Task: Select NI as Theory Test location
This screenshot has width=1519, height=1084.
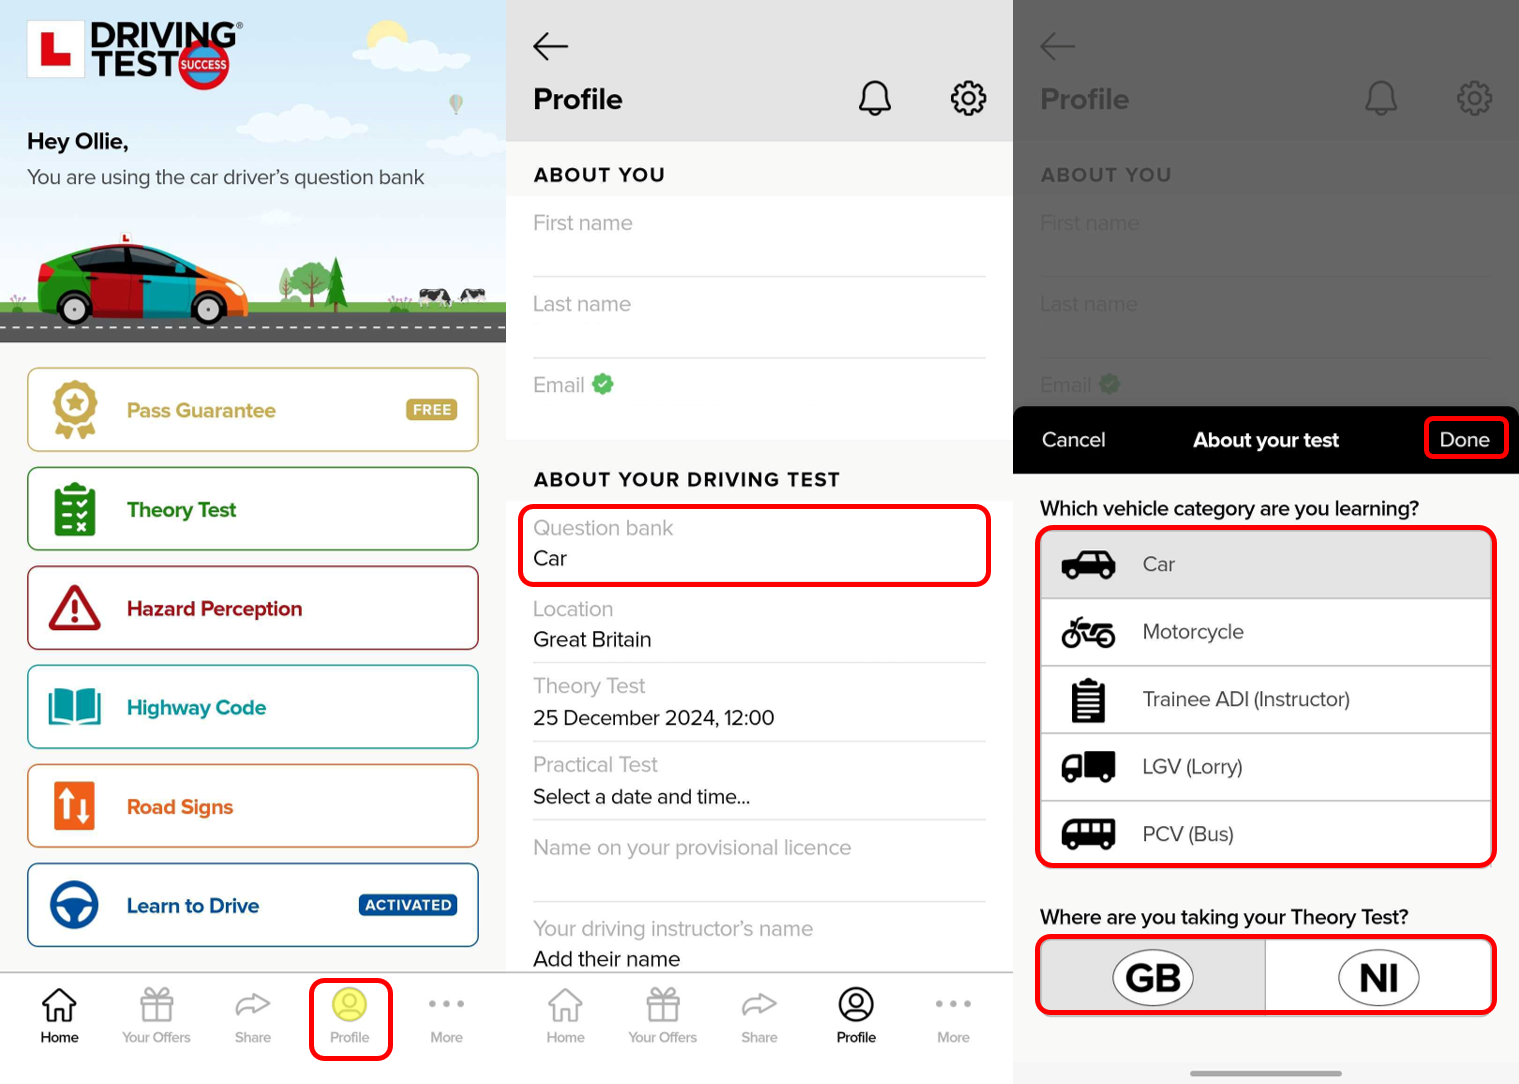Action: [1378, 977]
